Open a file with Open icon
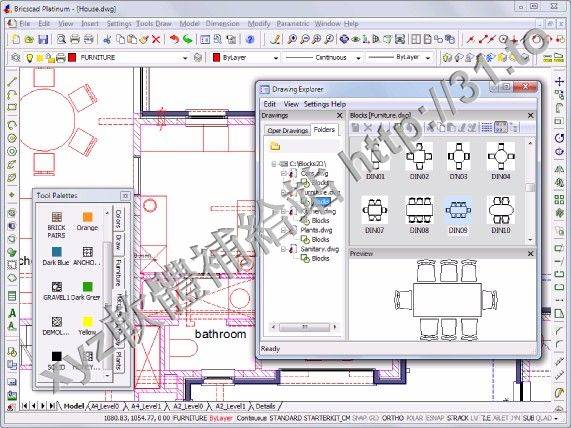Image resolution: width=571 pixels, height=428 pixels. point(29,39)
